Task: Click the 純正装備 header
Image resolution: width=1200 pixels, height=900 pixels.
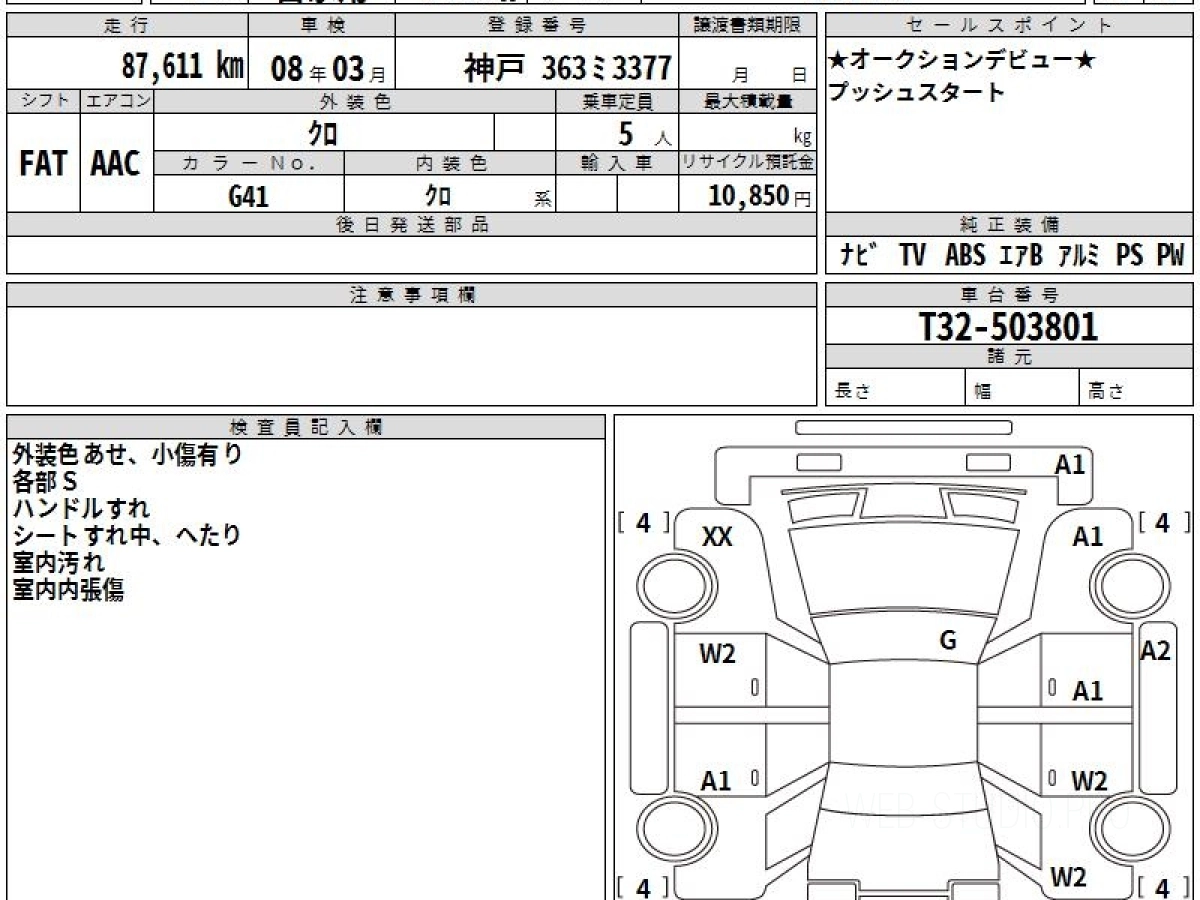Action: pos(1009,225)
